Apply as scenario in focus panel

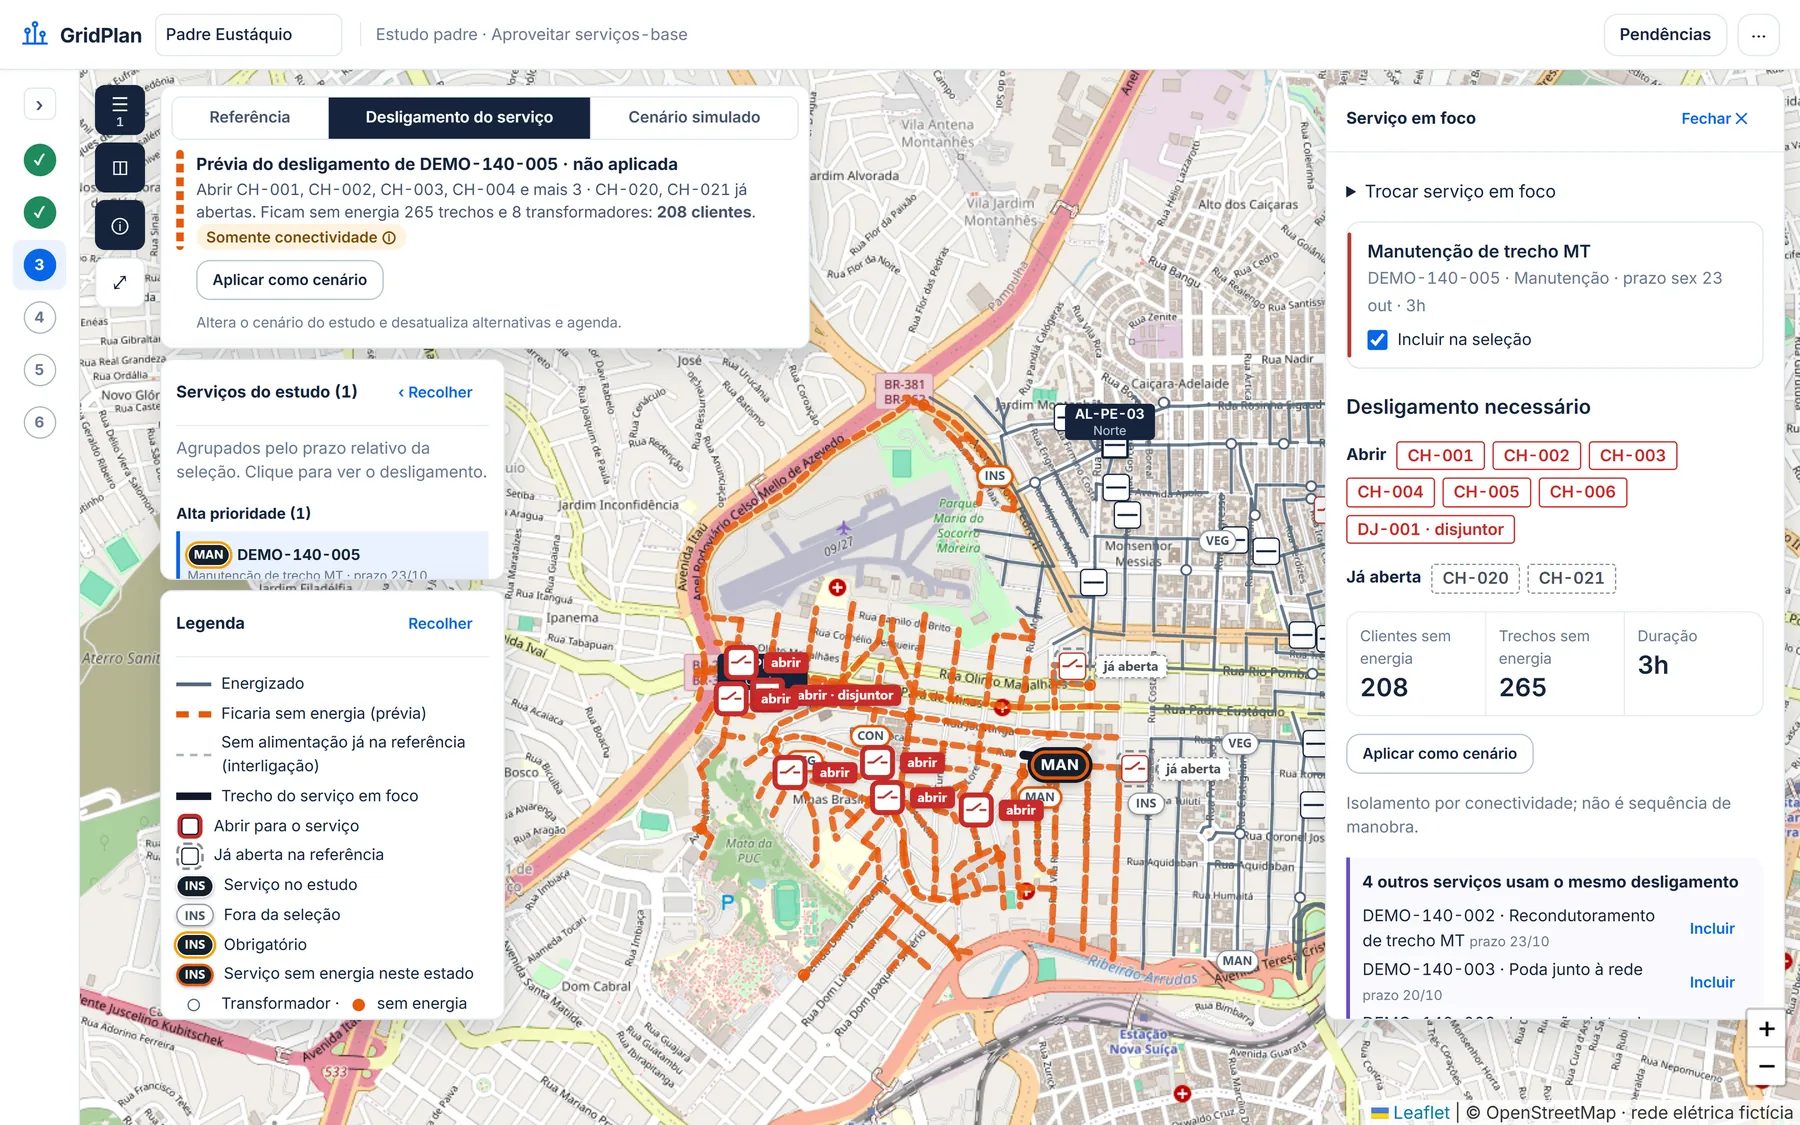pyautogui.click(x=1439, y=754)
